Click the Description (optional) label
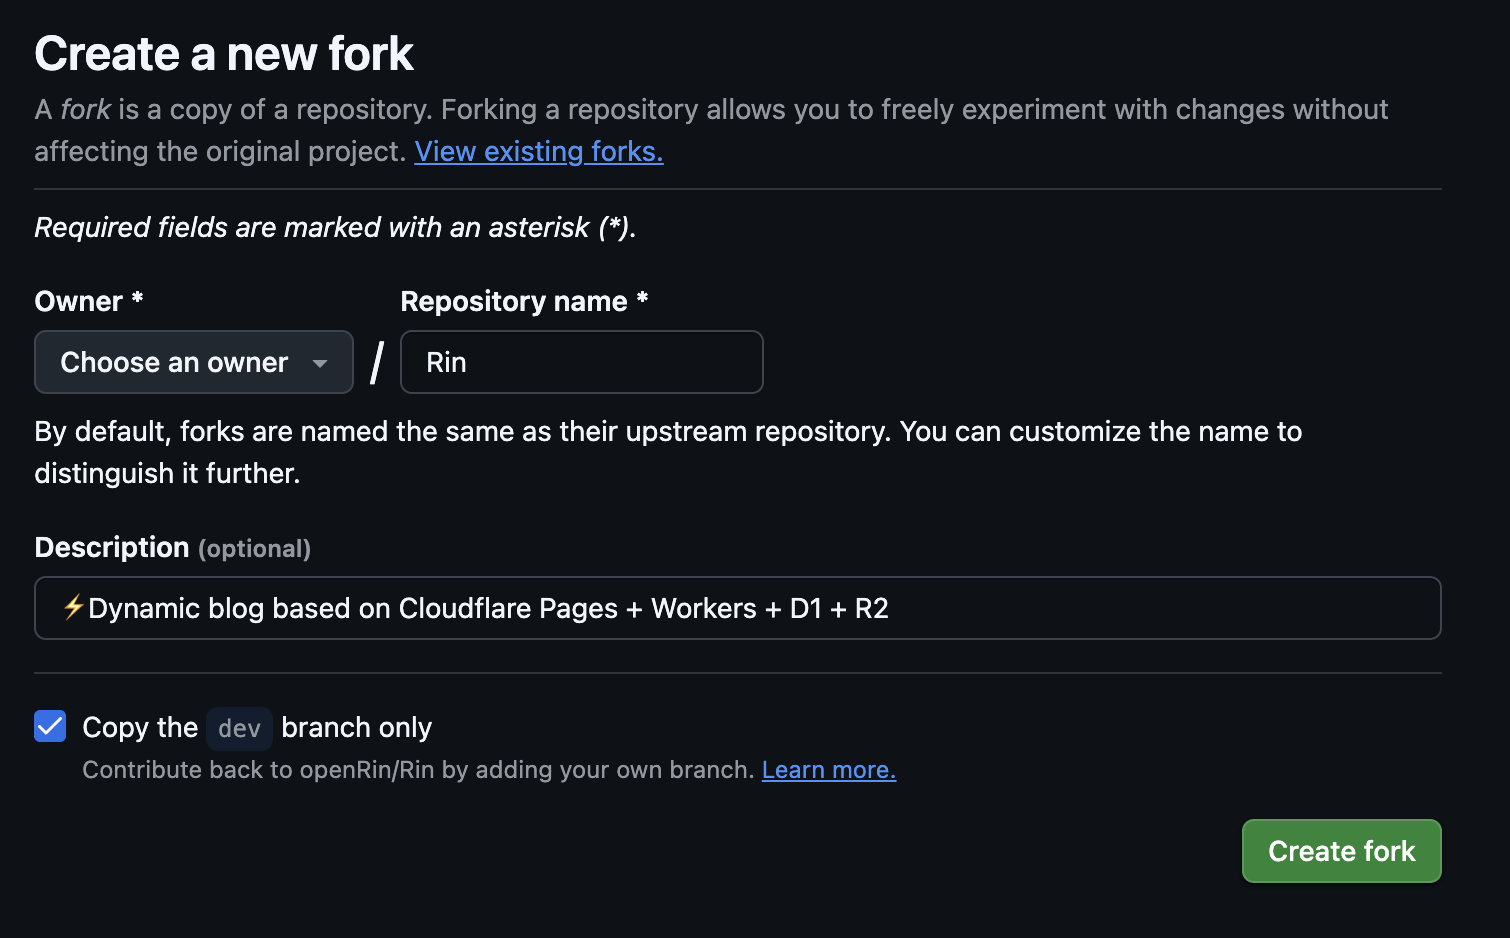 tap(173, 548)
